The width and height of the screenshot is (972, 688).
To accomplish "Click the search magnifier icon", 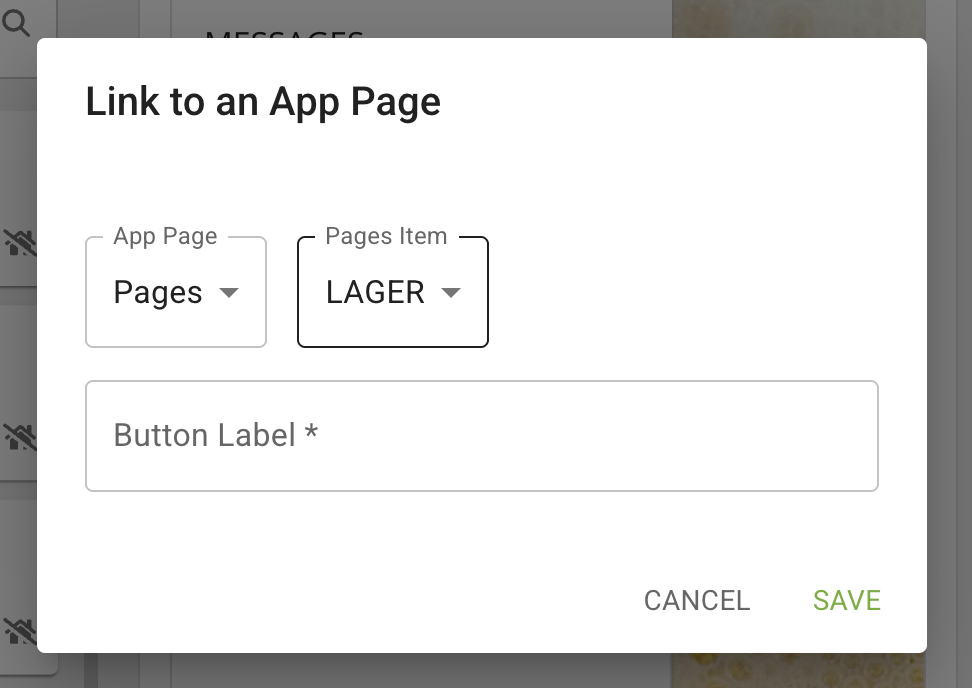I will click(x=17, y=22).
